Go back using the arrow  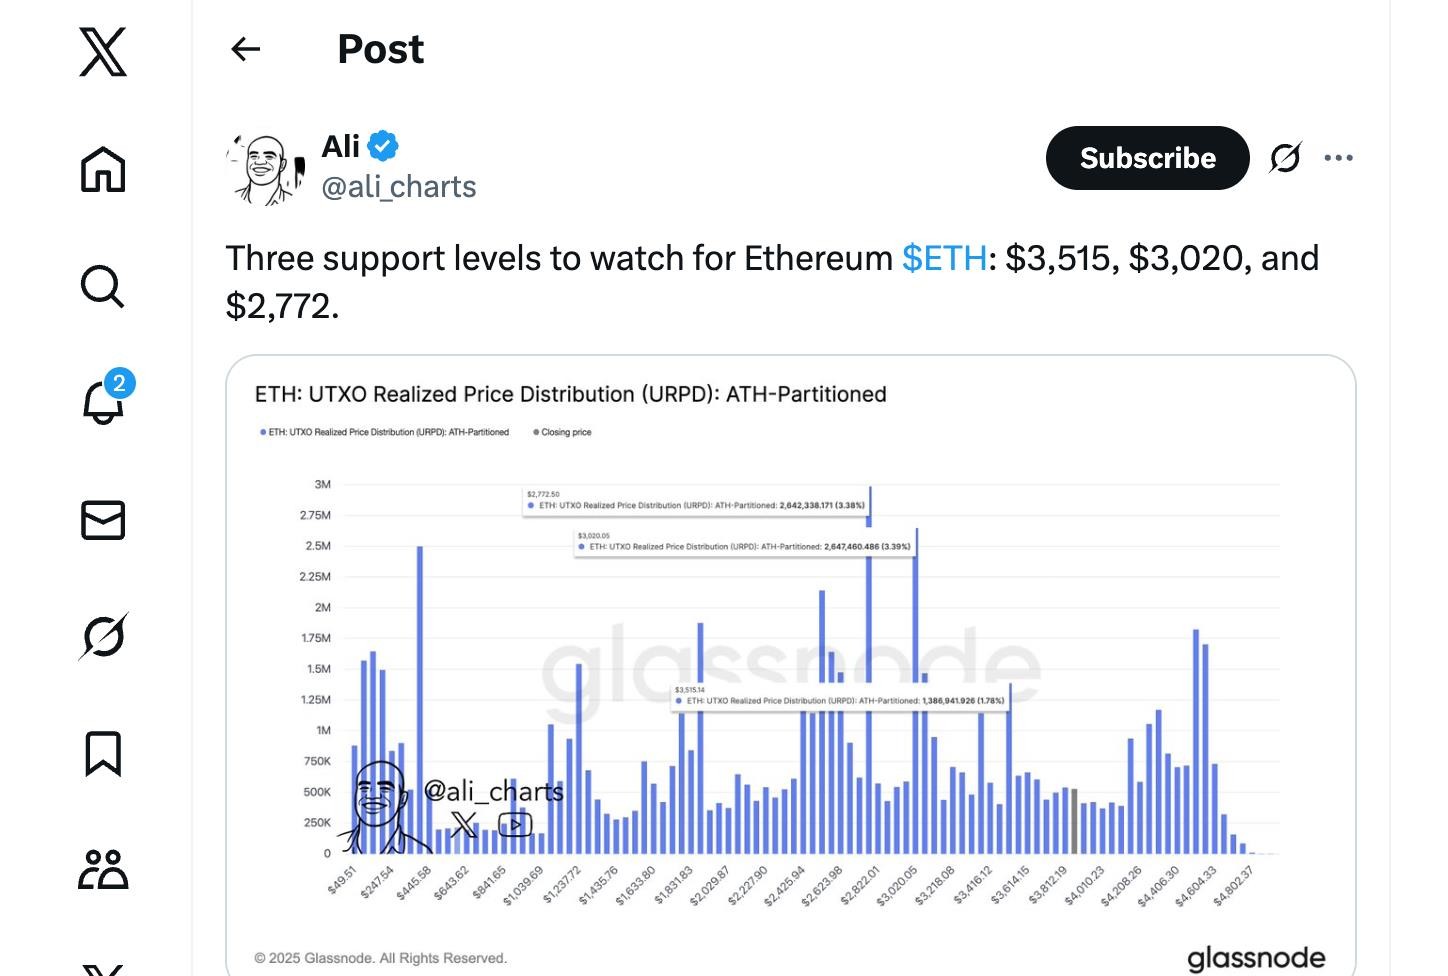(245, 49)
